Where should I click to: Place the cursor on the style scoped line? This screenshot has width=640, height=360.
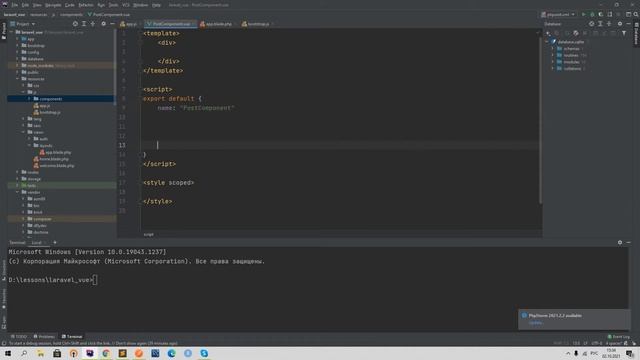tap(168, 183)
